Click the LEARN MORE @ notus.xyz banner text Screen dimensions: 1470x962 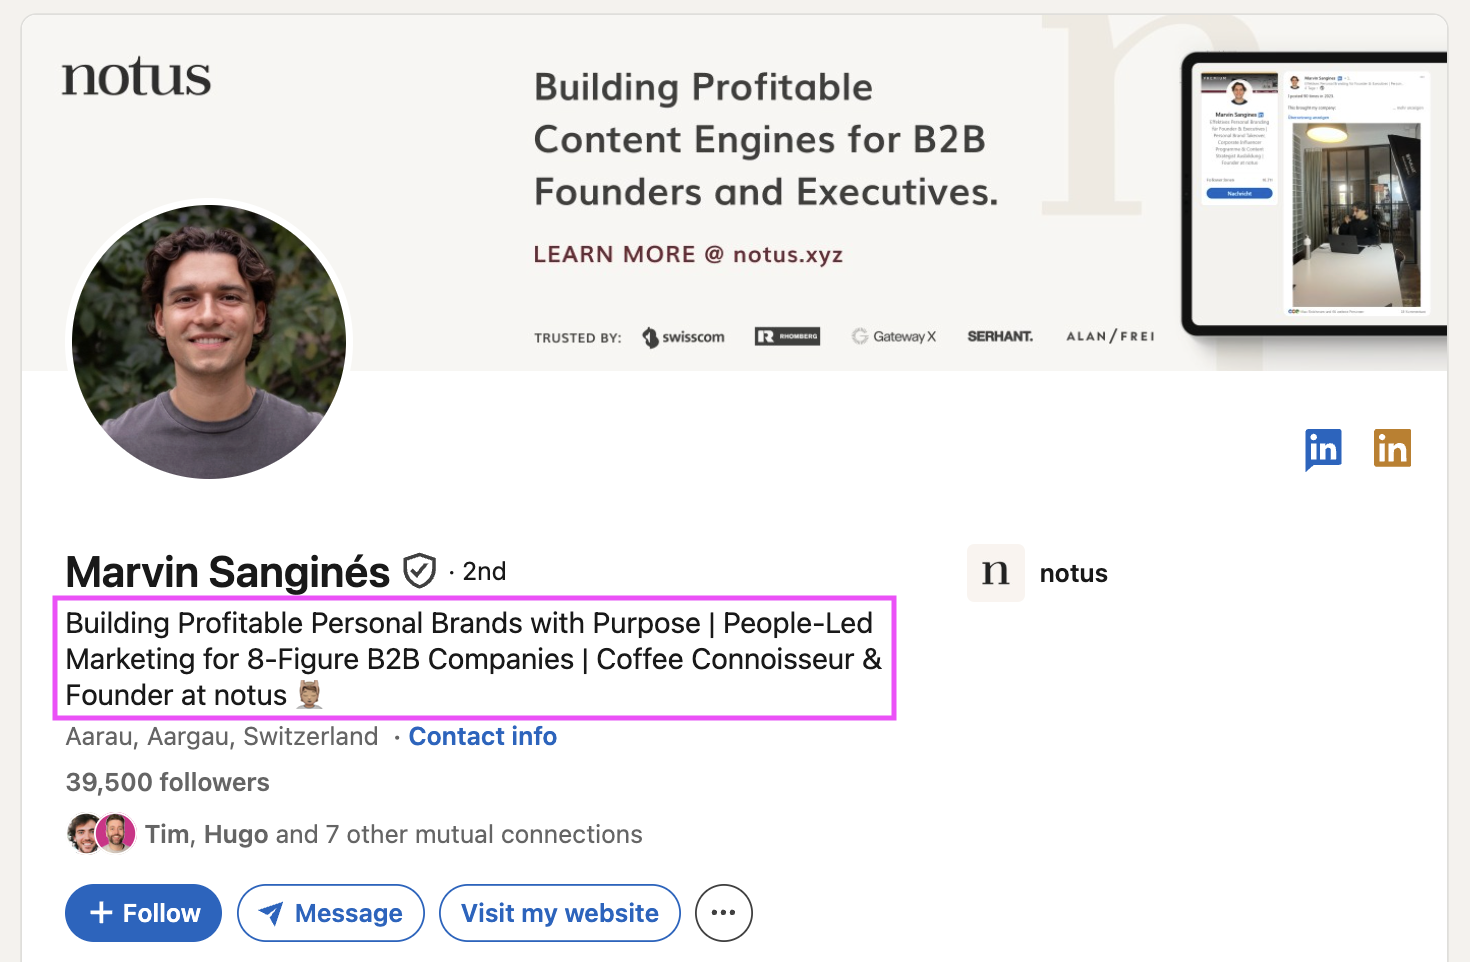click(x=688, y=255)
